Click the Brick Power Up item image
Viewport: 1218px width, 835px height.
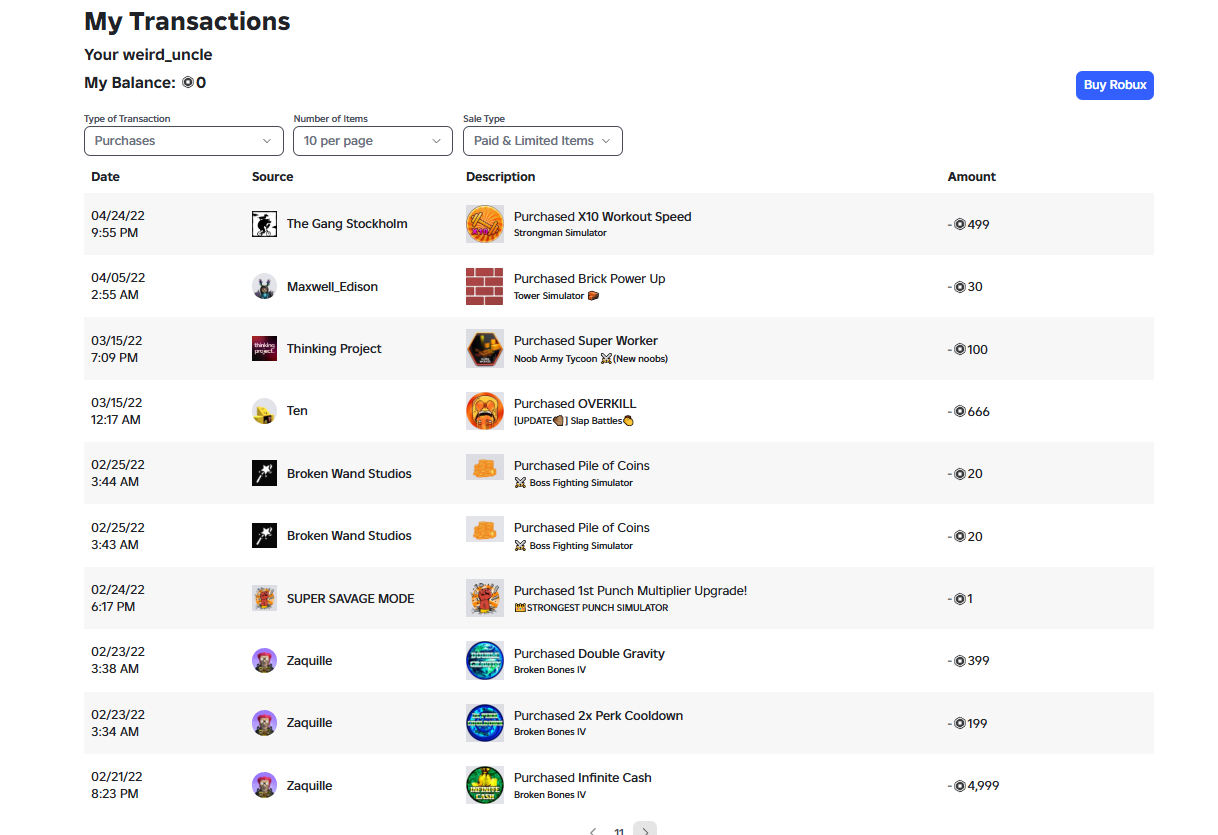[x=485, y=286]
